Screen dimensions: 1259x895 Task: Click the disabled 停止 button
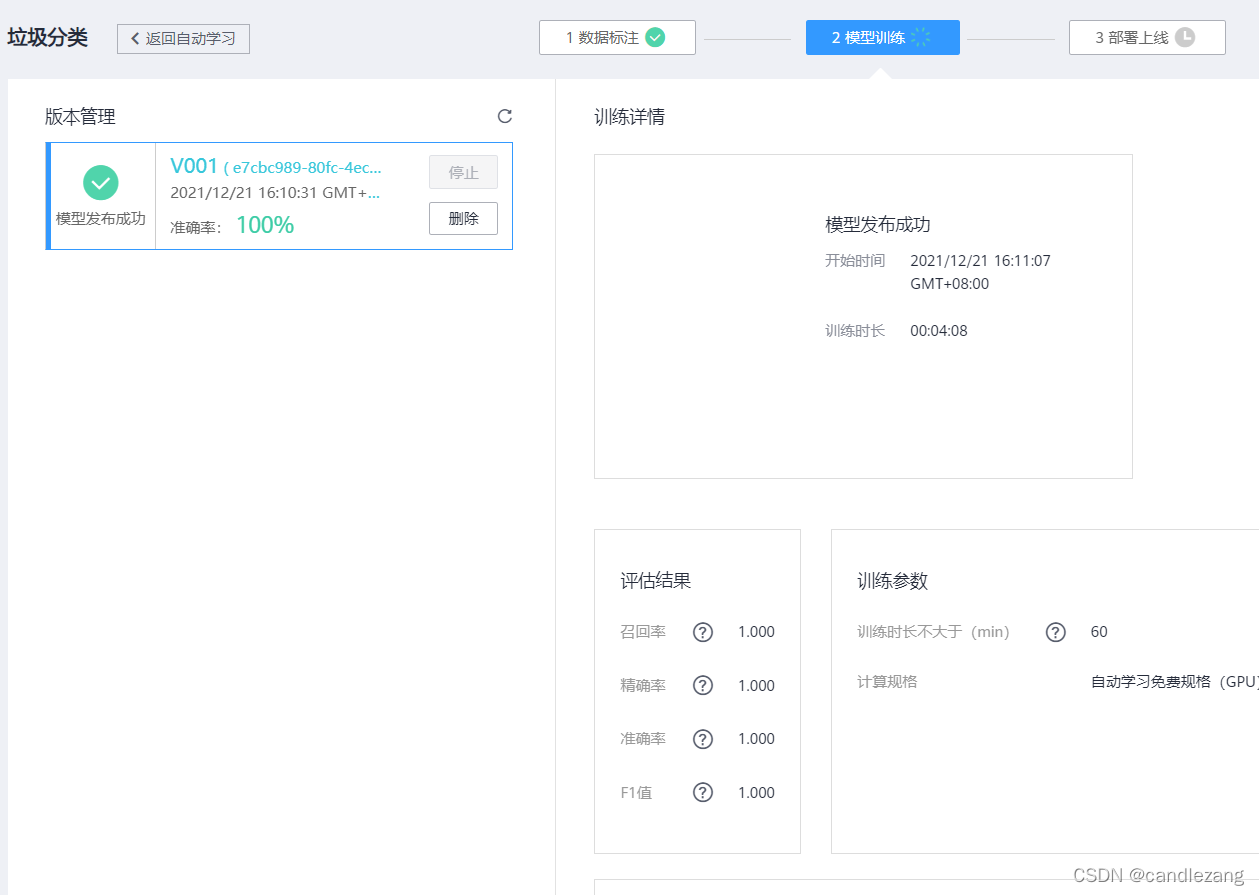(463, 172)
